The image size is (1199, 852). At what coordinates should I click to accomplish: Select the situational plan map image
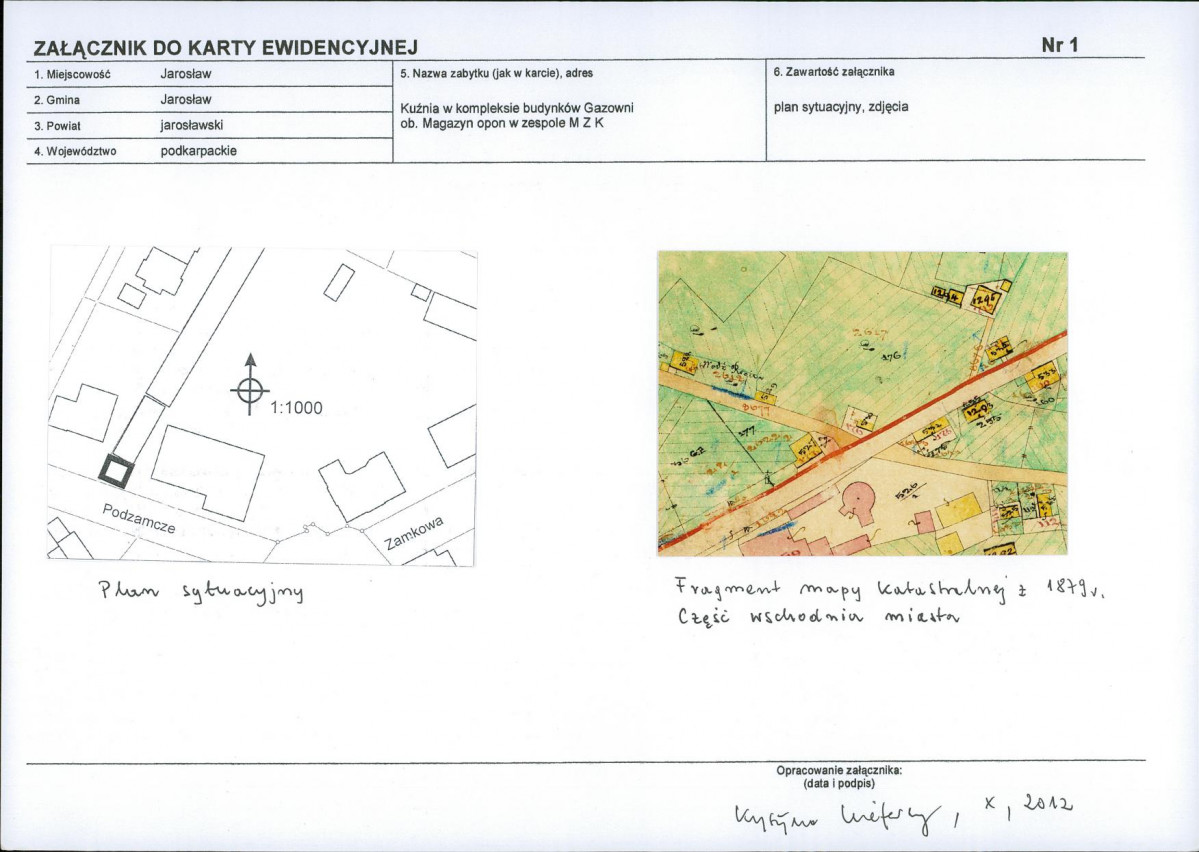[262, 406]
